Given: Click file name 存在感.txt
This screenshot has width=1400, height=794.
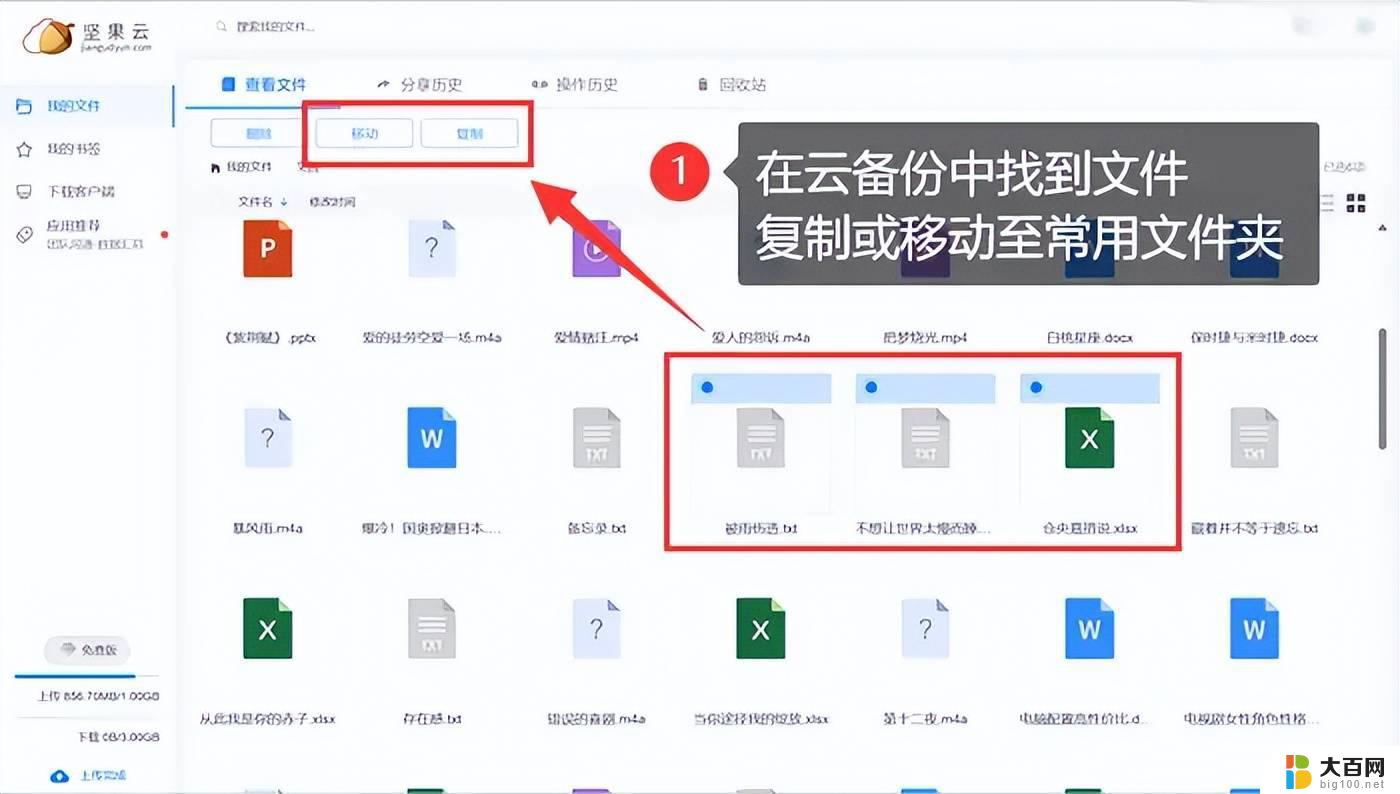Looking at the screenshot, I should pyautogui.click(x=432, y=719).
